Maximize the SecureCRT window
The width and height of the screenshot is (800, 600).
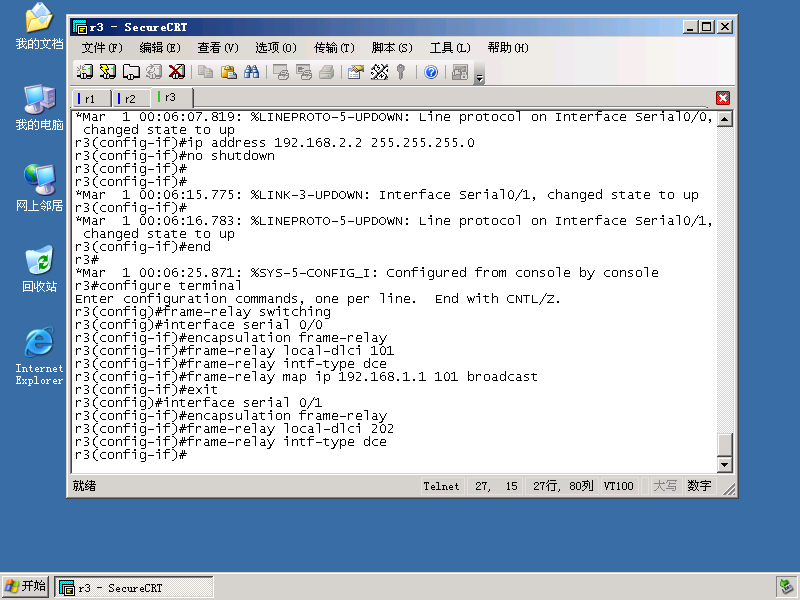(707, 27)
